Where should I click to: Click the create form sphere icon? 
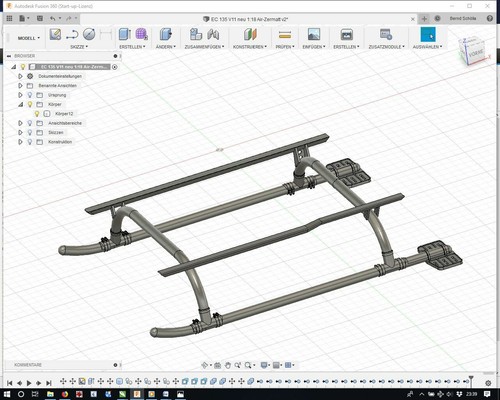(x=141, y=34)
